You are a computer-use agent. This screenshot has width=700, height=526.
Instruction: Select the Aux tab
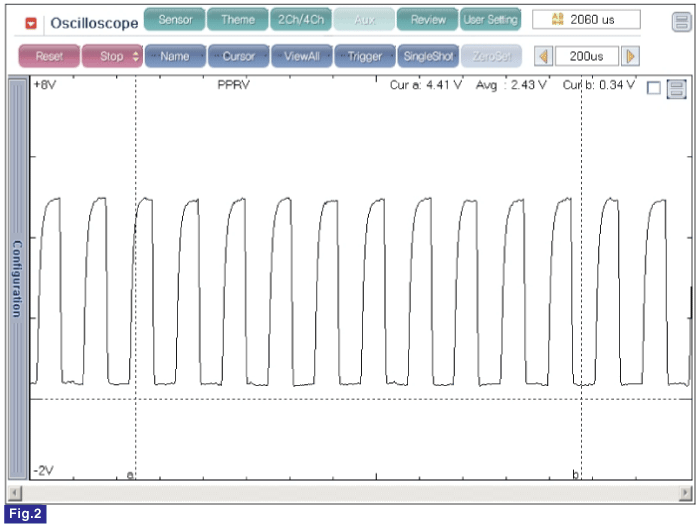pos(364,20)
